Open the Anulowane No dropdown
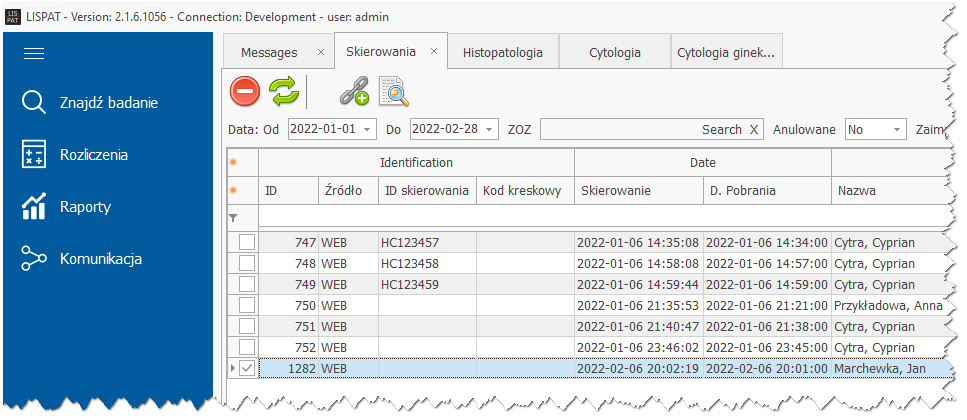Viewport: 967px width, 420px height. (x=896, y=130)
